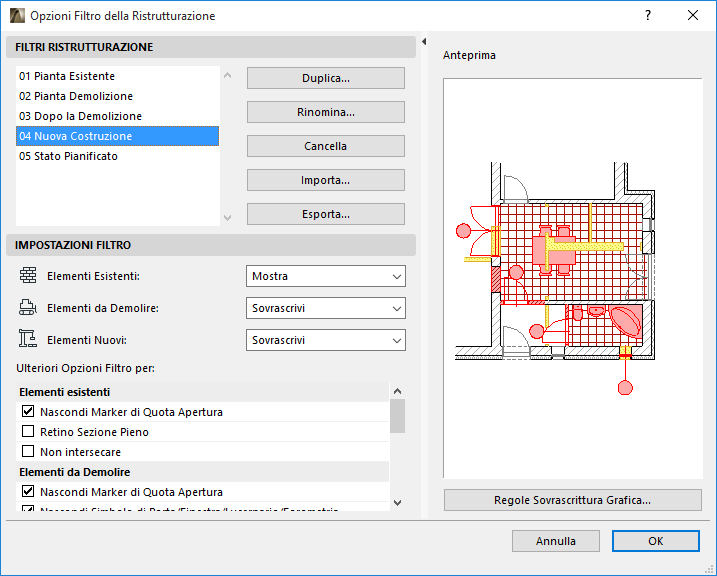
Task: Open the Elementi Nuovi dropdown
Action: (326, 340)
